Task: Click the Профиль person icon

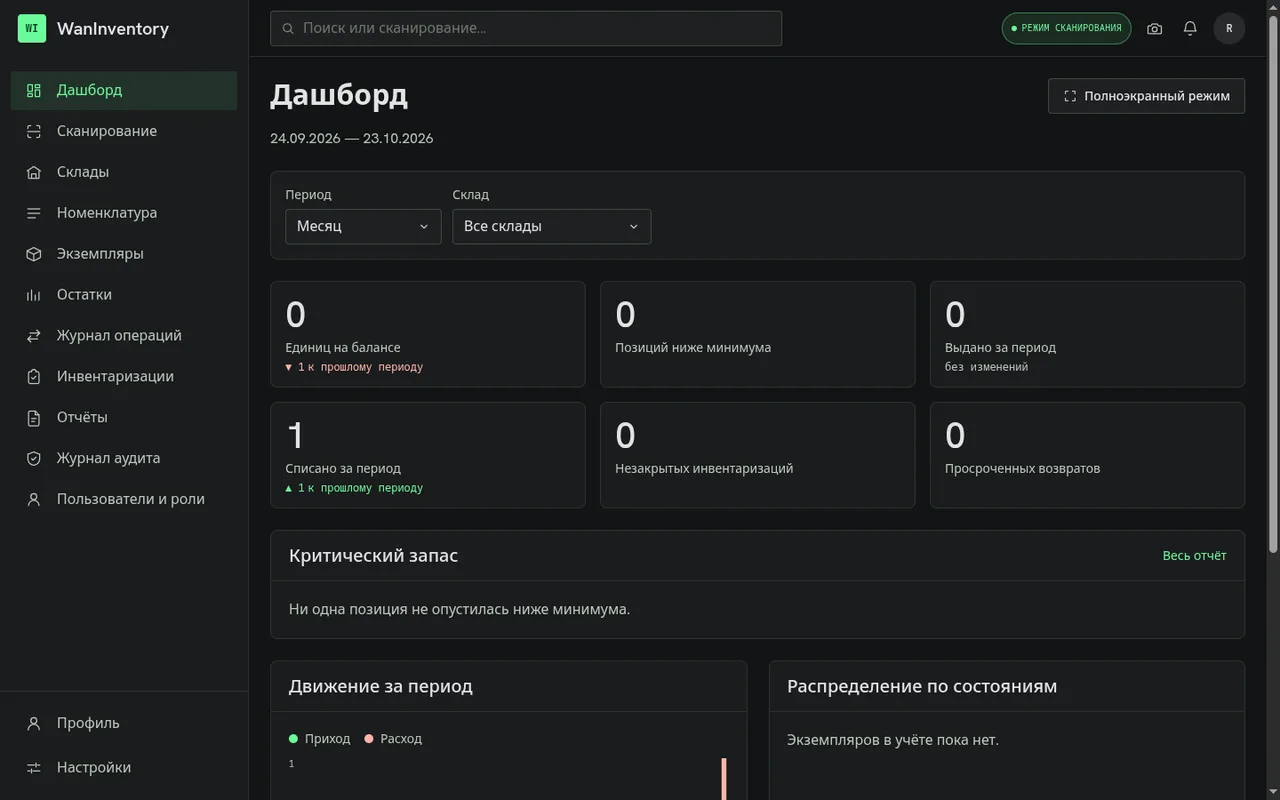Action: 34,723
